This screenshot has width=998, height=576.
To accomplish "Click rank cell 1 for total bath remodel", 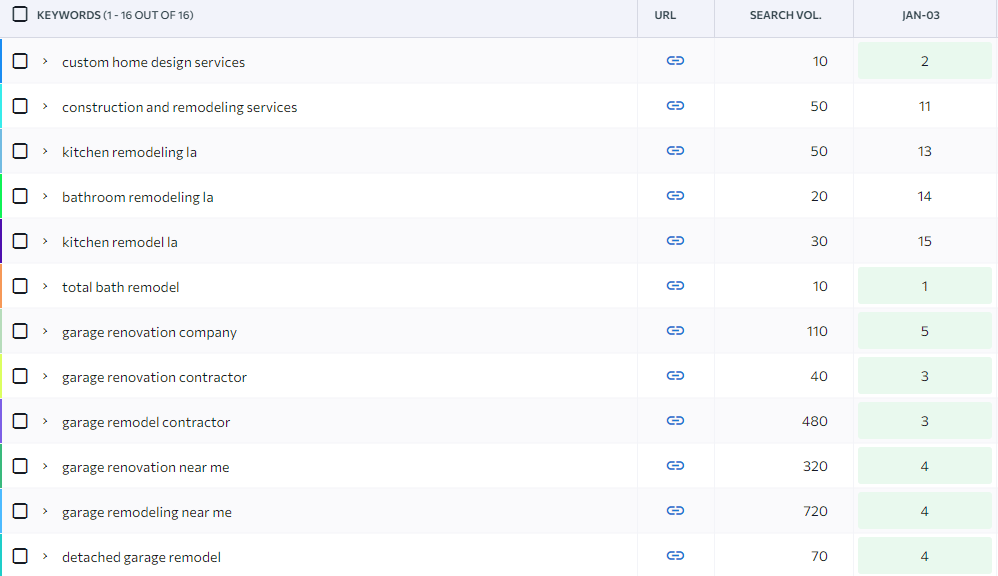I will pyautogui.click(x=925, y=286).
